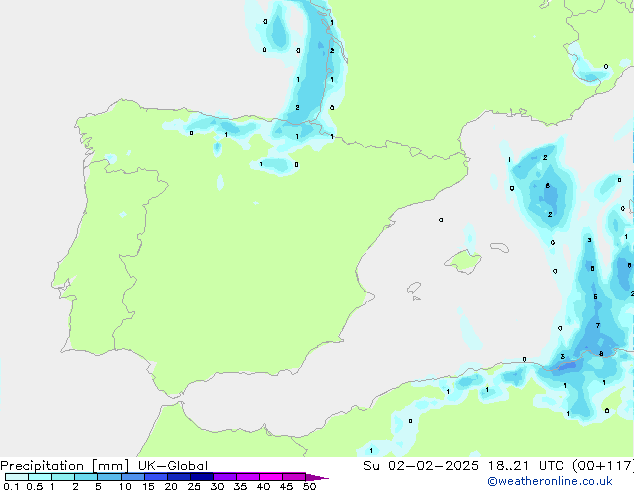Click the '0.5' legend scale label
634x490 pixels.
[x=35, y=486]
